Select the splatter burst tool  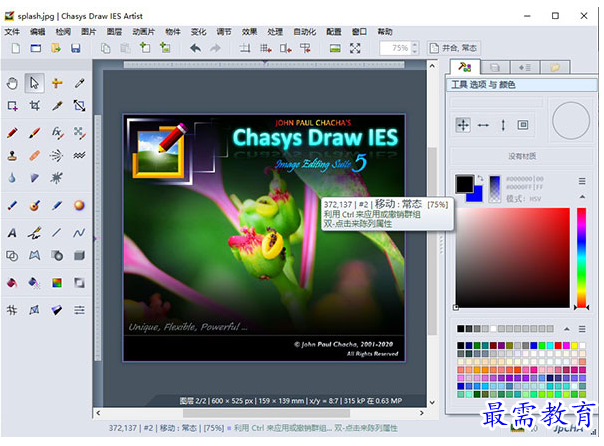coord(57,178)
